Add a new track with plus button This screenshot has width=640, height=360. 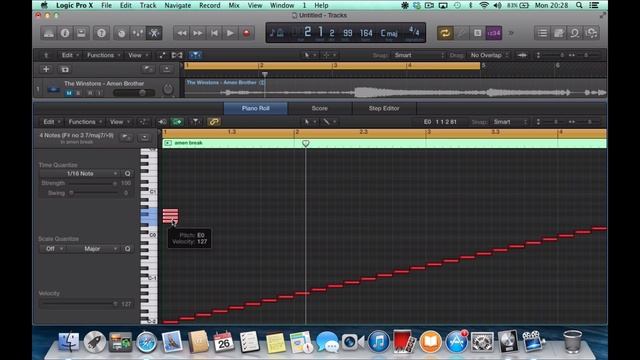(46, 69)
